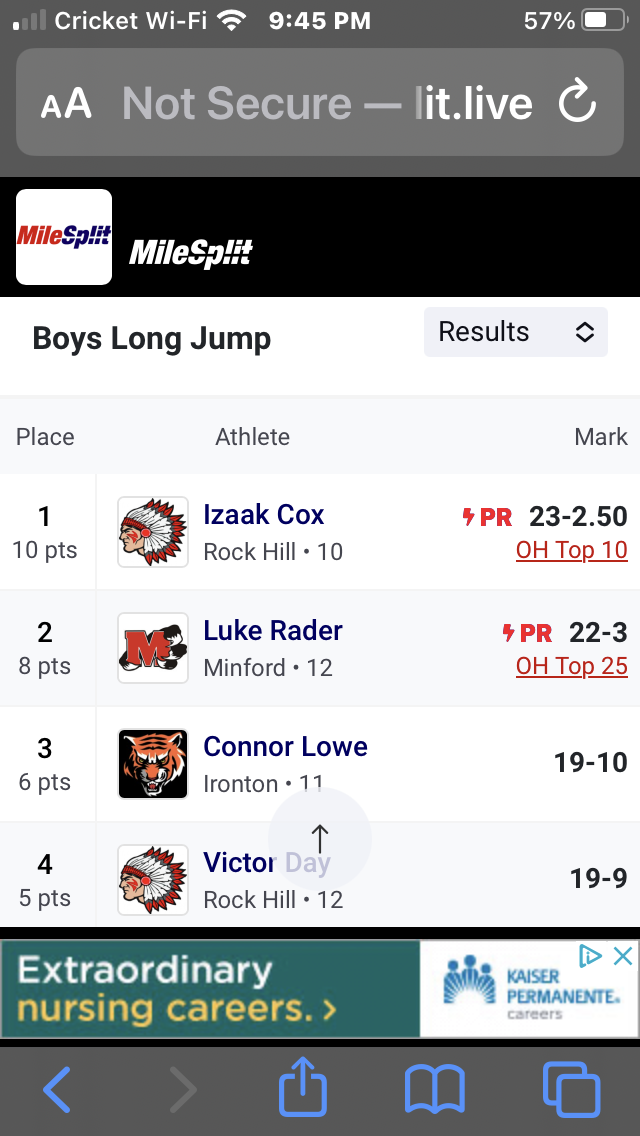Screen dimensions: 640x1136
Task: Show Safari open tabs switcher
Action: 570,1089
